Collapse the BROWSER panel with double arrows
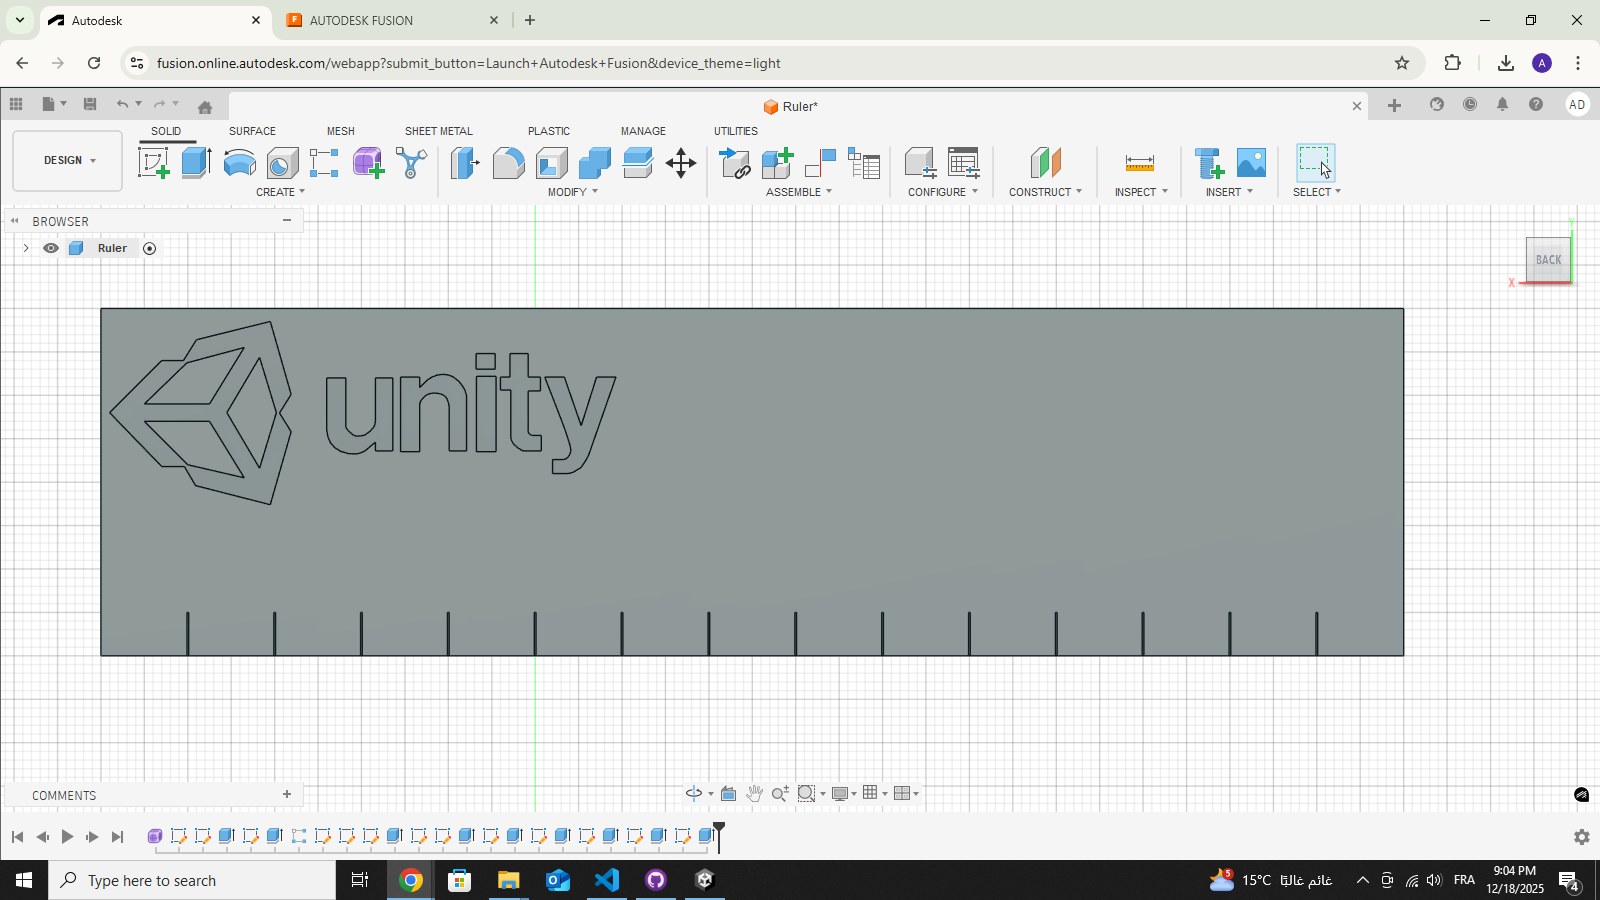Viewport: 1600px width, 900px height. [x=15, y=221]
